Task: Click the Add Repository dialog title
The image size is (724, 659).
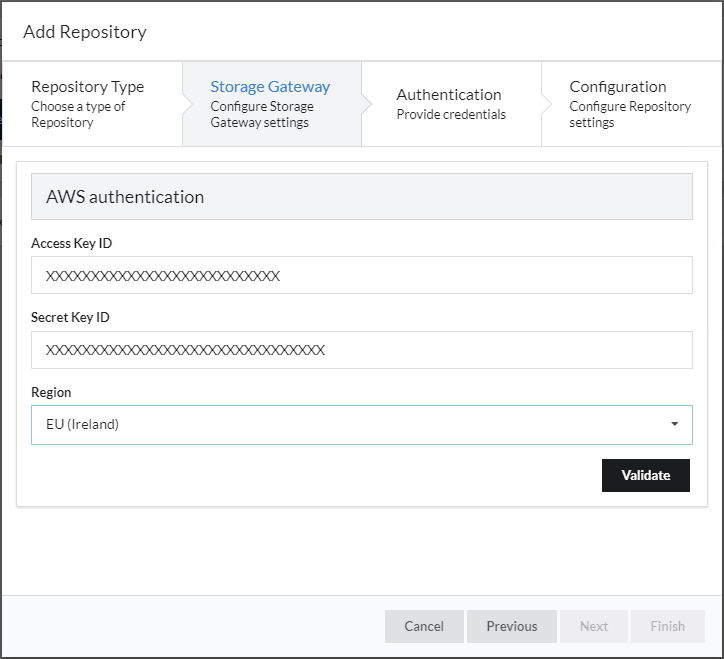Action: 85,32
